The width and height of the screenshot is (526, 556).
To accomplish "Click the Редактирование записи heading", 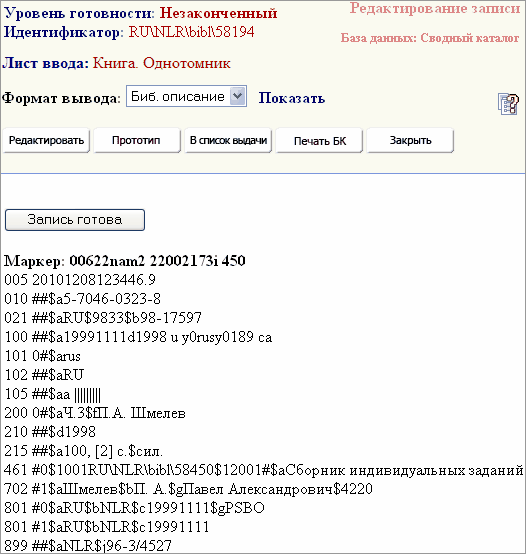I will pos(435,8).
